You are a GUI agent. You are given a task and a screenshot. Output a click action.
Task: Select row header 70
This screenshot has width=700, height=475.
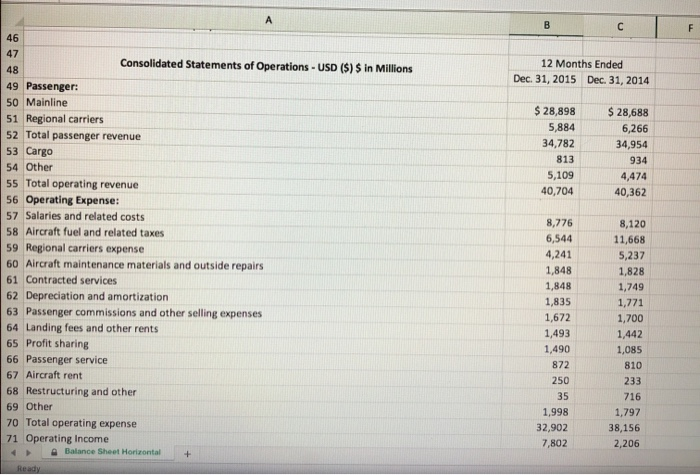[x=12, y=422]
